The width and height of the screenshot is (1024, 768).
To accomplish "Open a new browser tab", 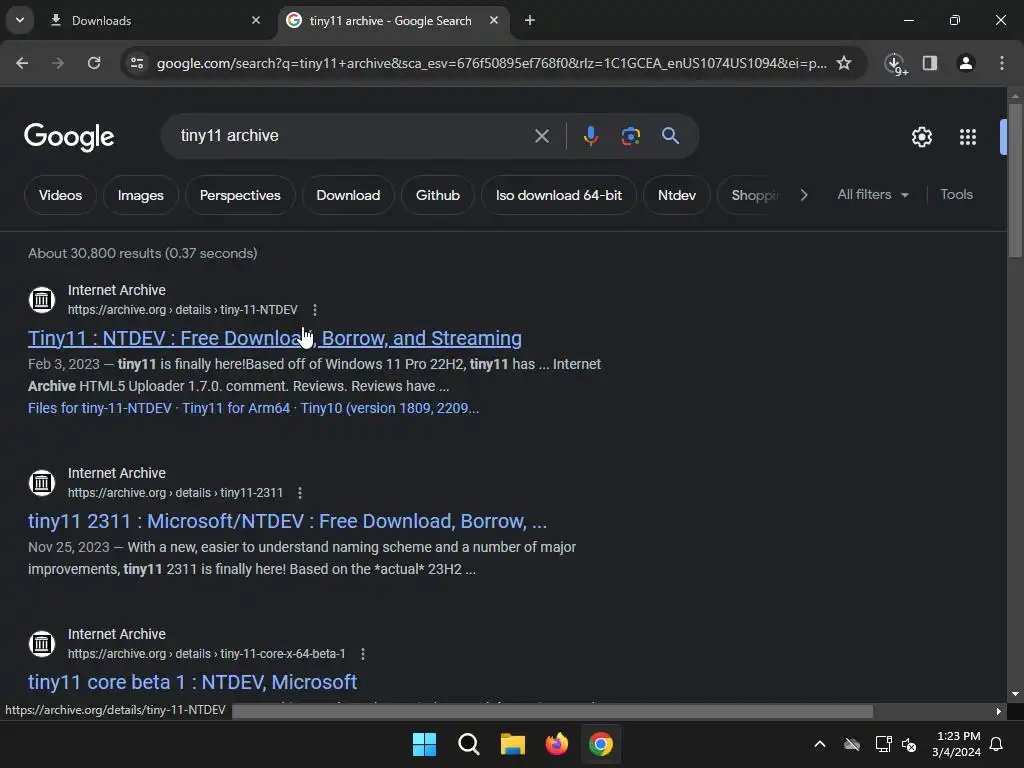I will click(530, 21).
